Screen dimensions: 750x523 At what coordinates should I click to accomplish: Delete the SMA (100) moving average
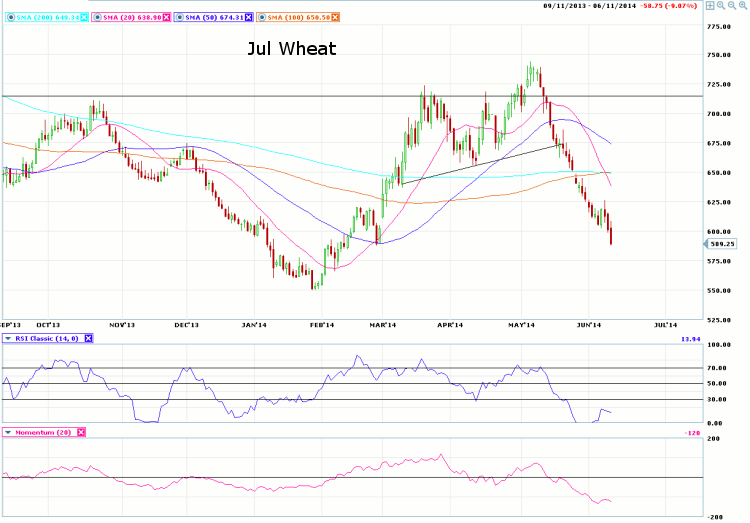[335, 17]
